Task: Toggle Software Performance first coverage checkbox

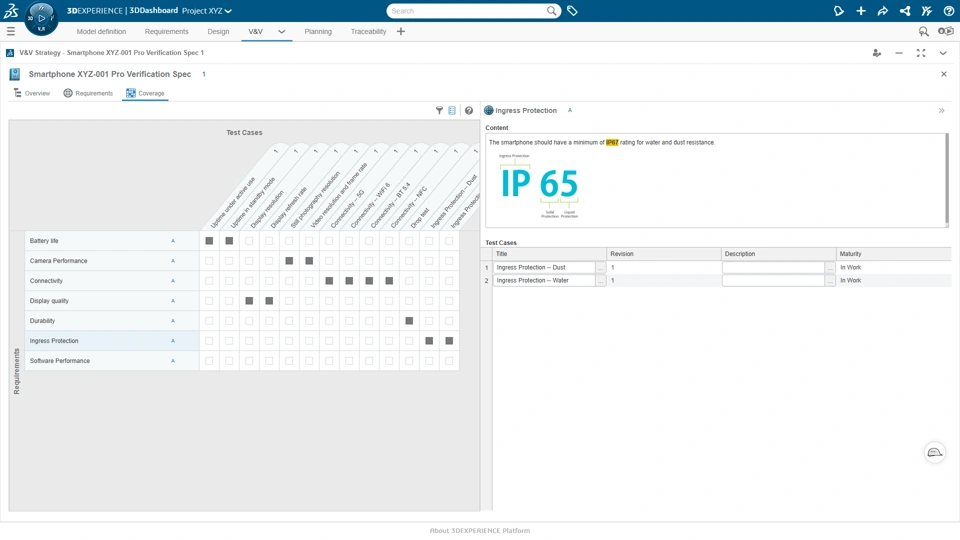Action: pyautogui.click(x=209, y=361)
